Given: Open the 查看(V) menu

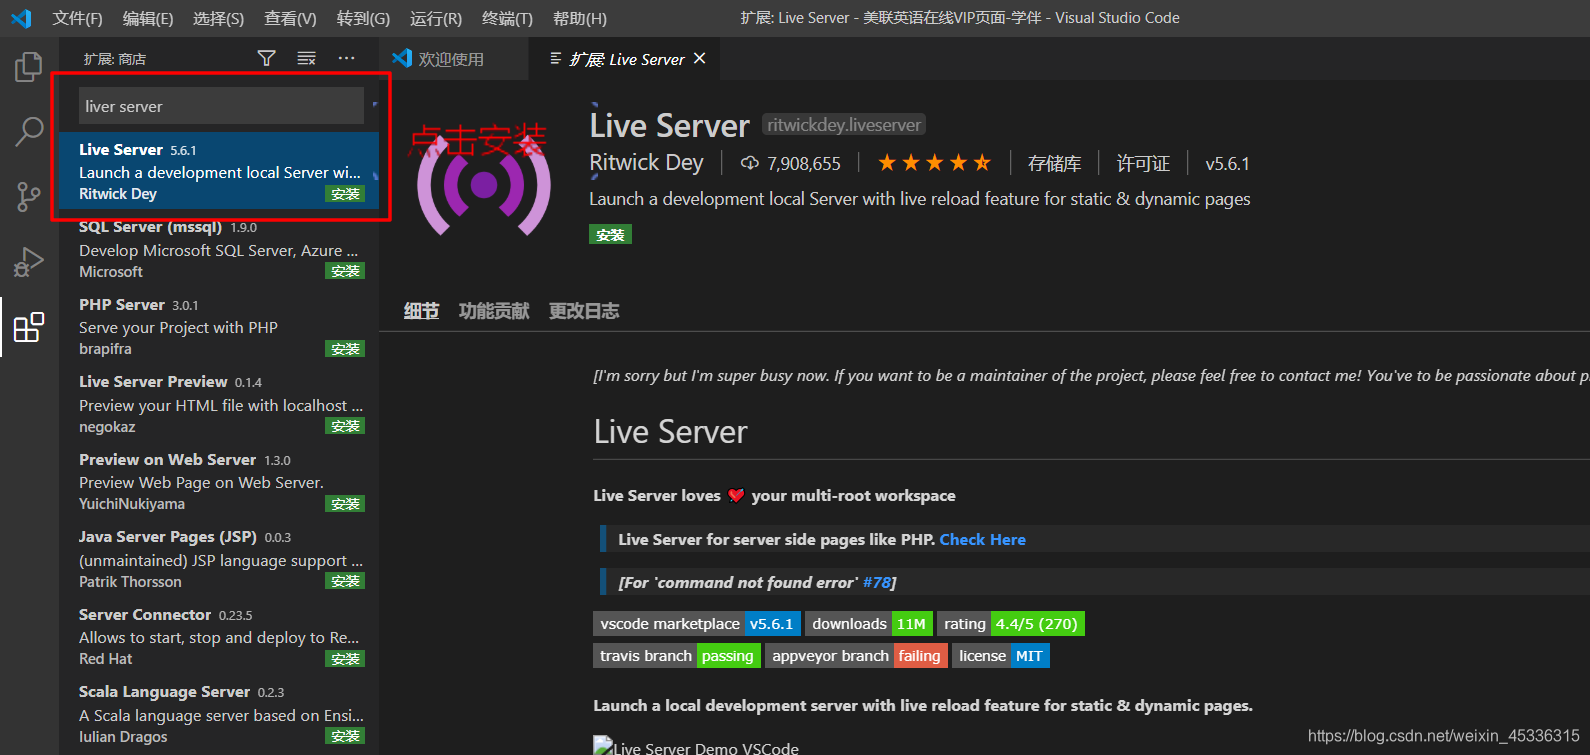Looking at the screenshot, I should pyautogui.click(x=290, y=18).
